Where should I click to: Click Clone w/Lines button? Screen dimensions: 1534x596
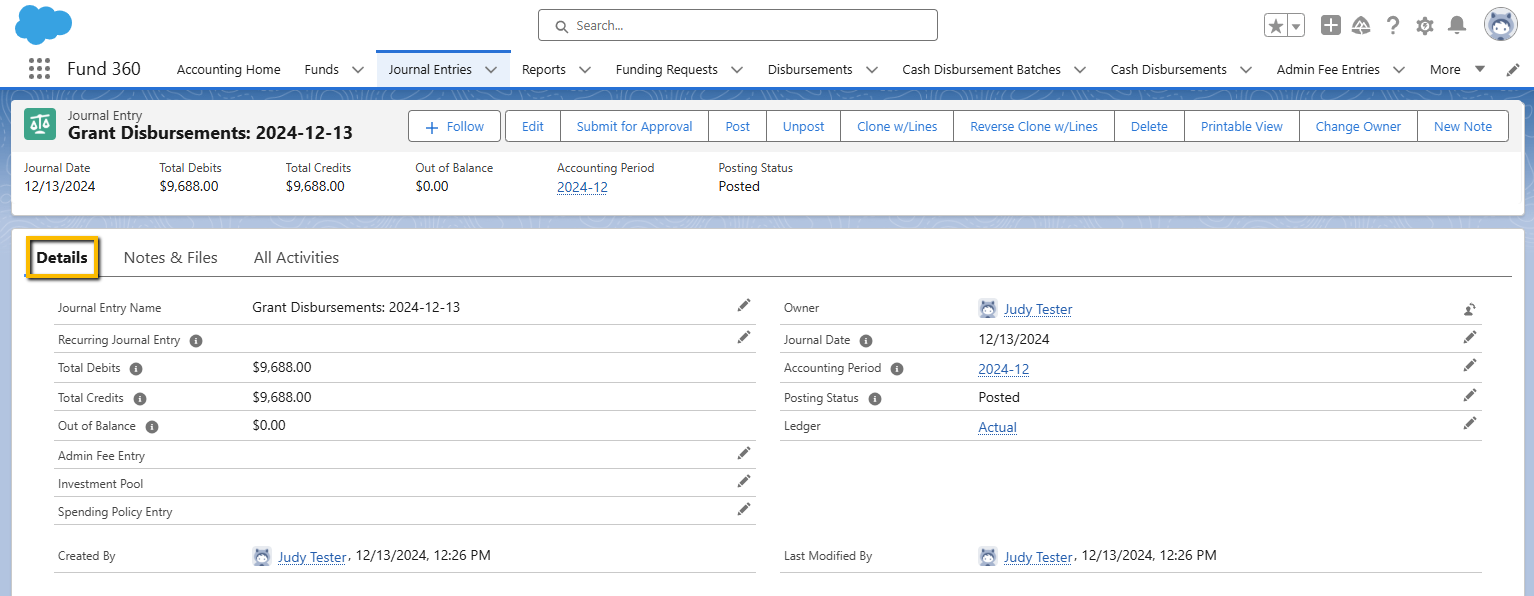(x=898, y=126)
